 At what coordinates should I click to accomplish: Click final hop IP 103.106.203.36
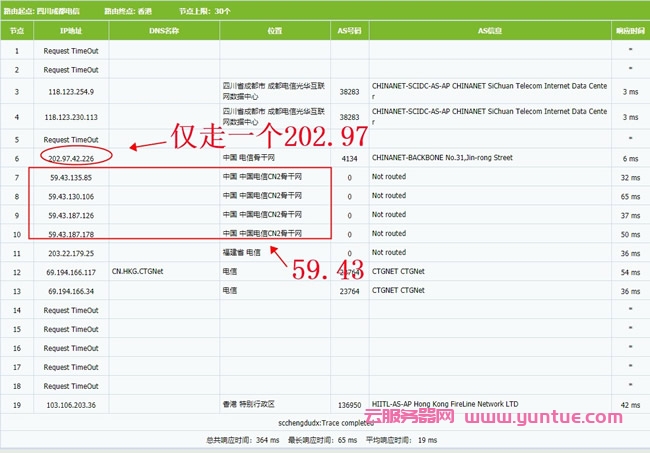[70, 404]
